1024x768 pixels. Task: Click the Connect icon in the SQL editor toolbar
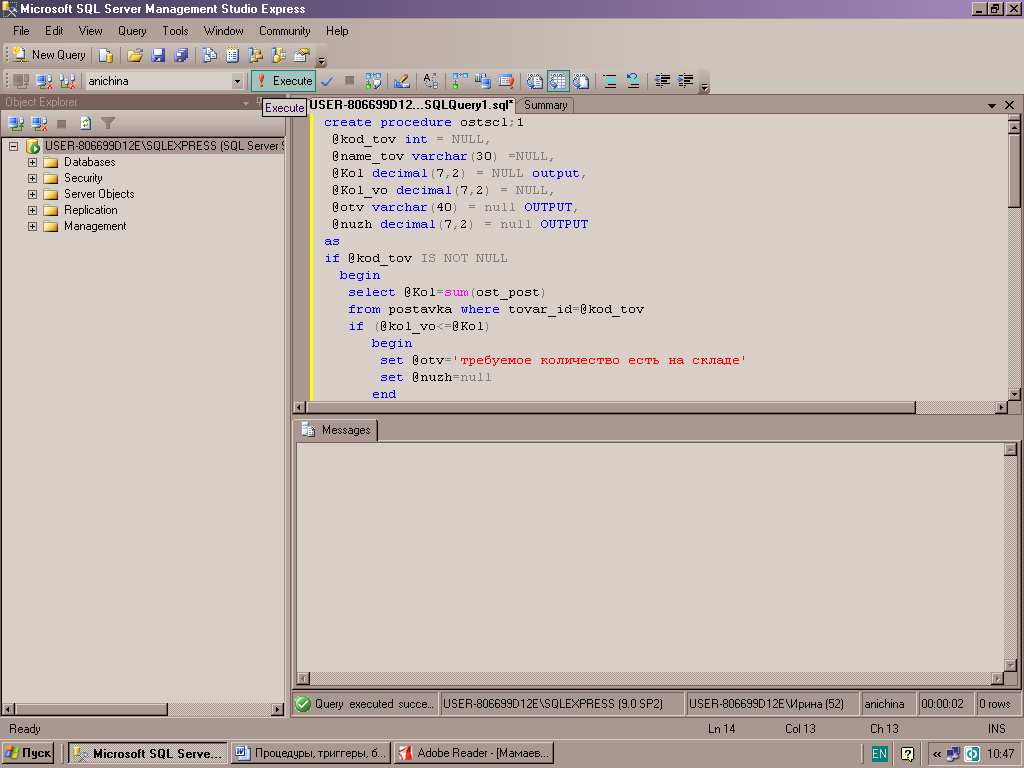coord(21,81)
